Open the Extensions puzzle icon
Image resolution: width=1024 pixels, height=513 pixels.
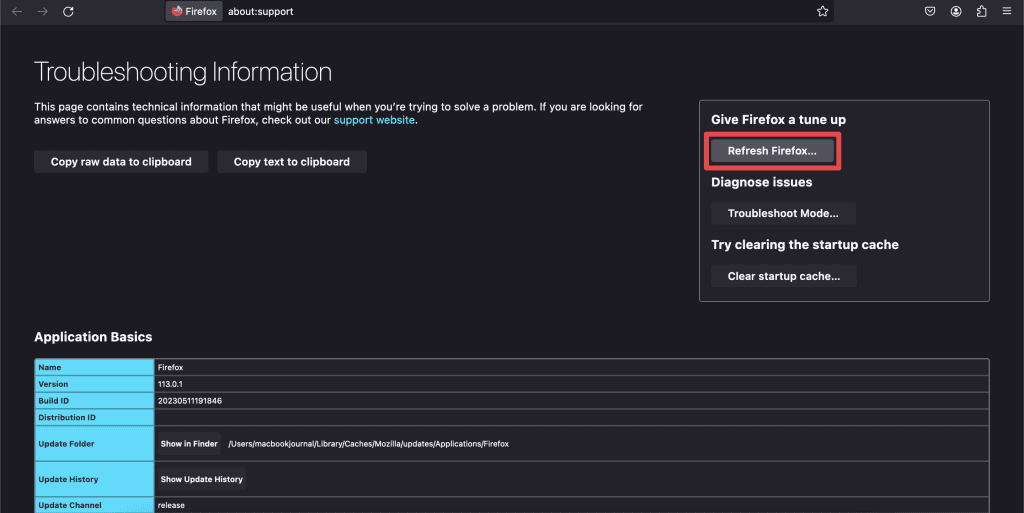[x=981, y=12]
